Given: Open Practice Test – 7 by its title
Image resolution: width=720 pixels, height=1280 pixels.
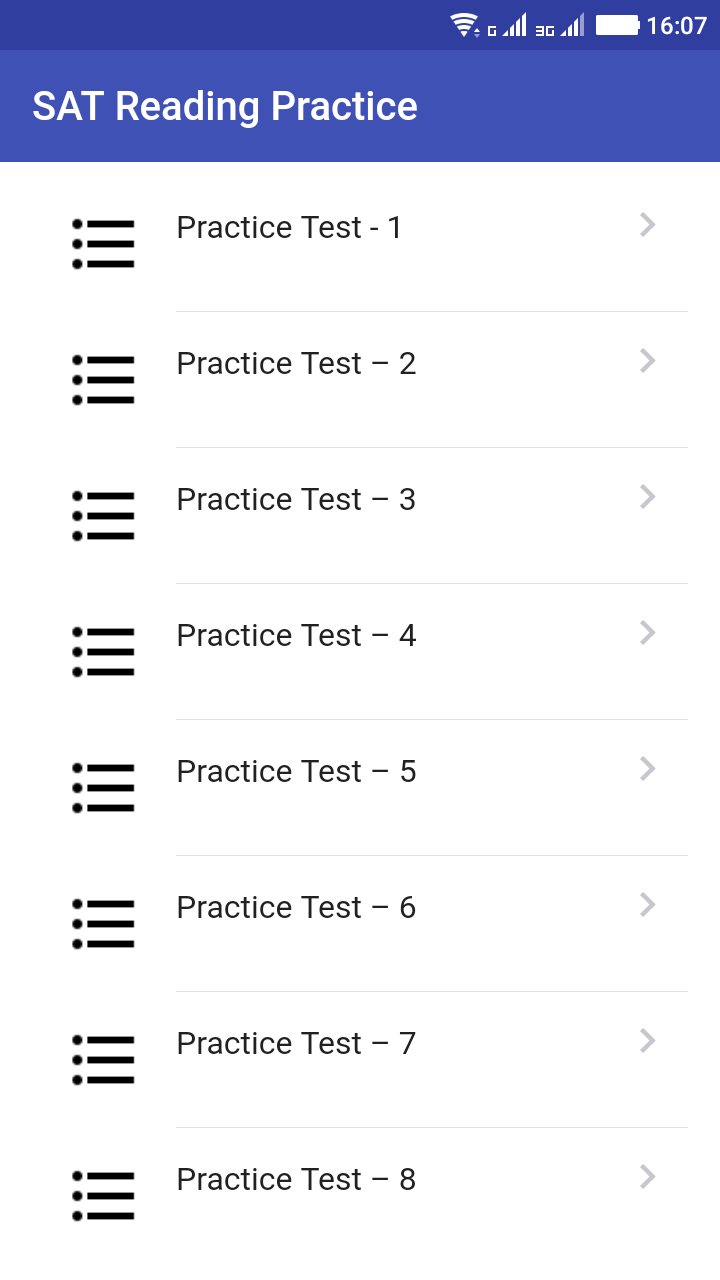Looking at the screenshot, I should [296, 1044].
